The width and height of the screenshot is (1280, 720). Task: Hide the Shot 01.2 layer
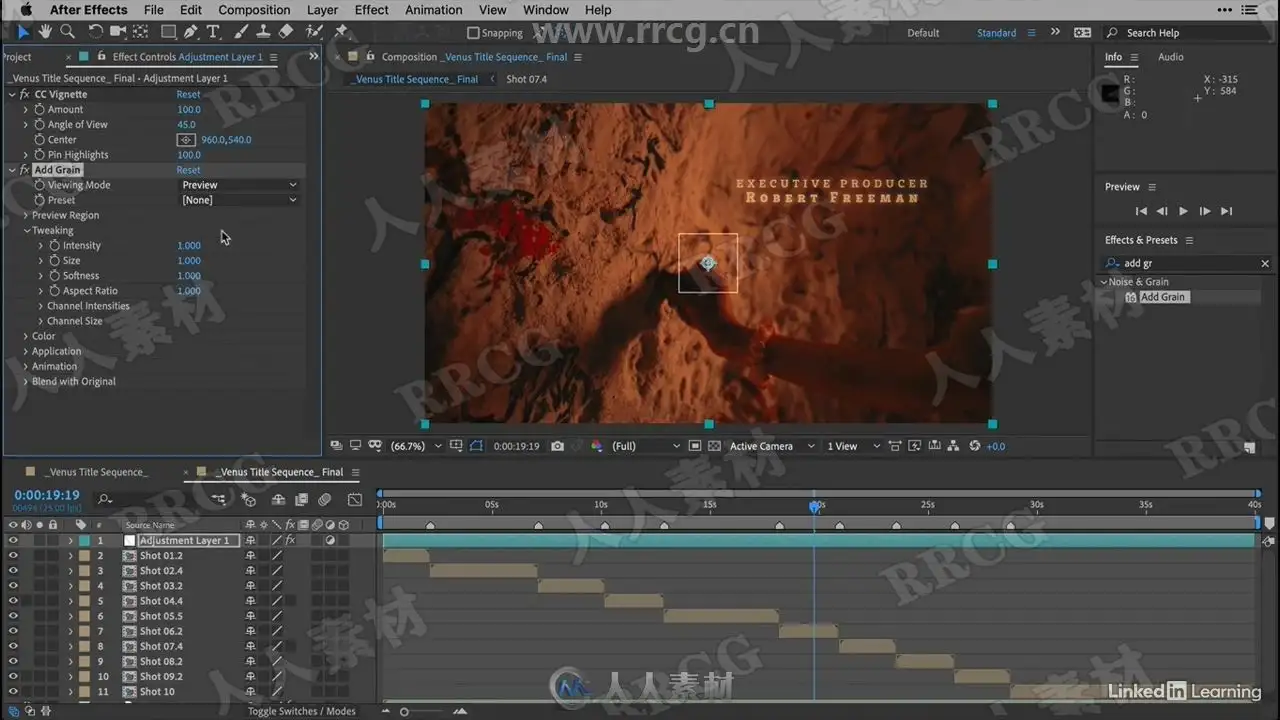click(13, 556)
